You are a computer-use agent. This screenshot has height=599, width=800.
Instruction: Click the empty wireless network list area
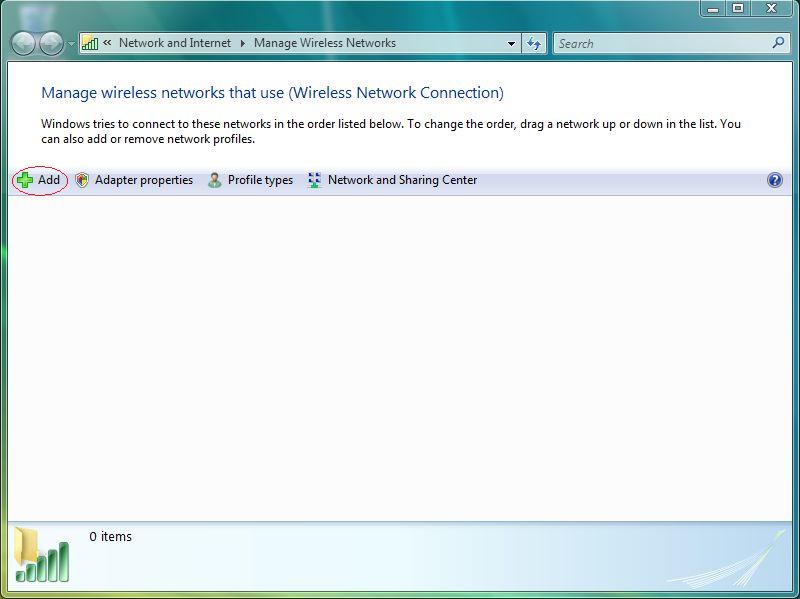coord(400,350)
